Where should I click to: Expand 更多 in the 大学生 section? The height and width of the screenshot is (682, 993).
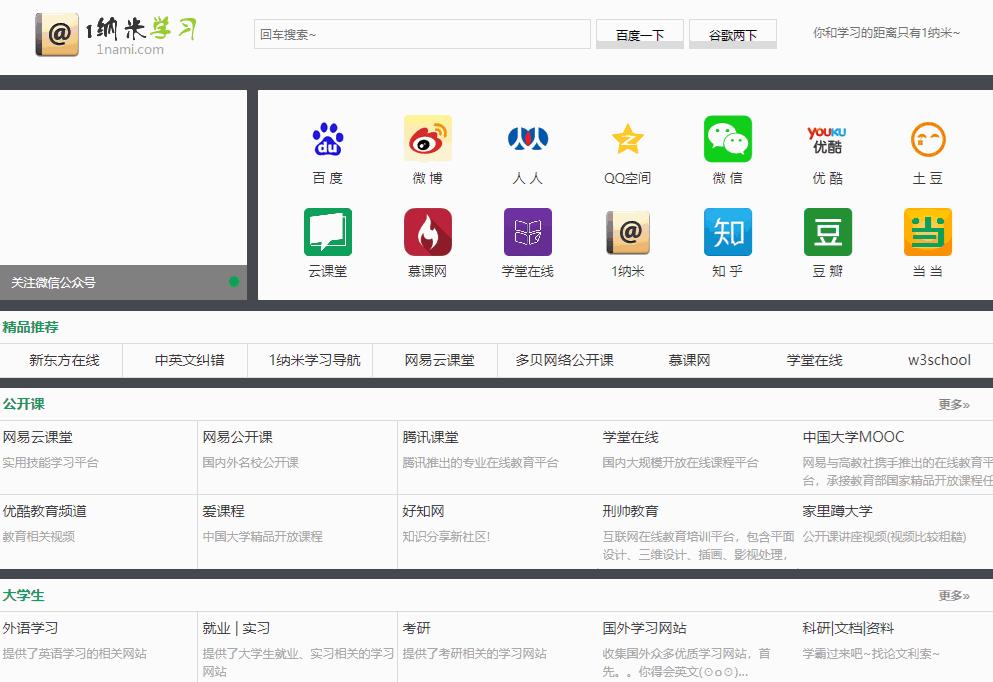(951, 595)
